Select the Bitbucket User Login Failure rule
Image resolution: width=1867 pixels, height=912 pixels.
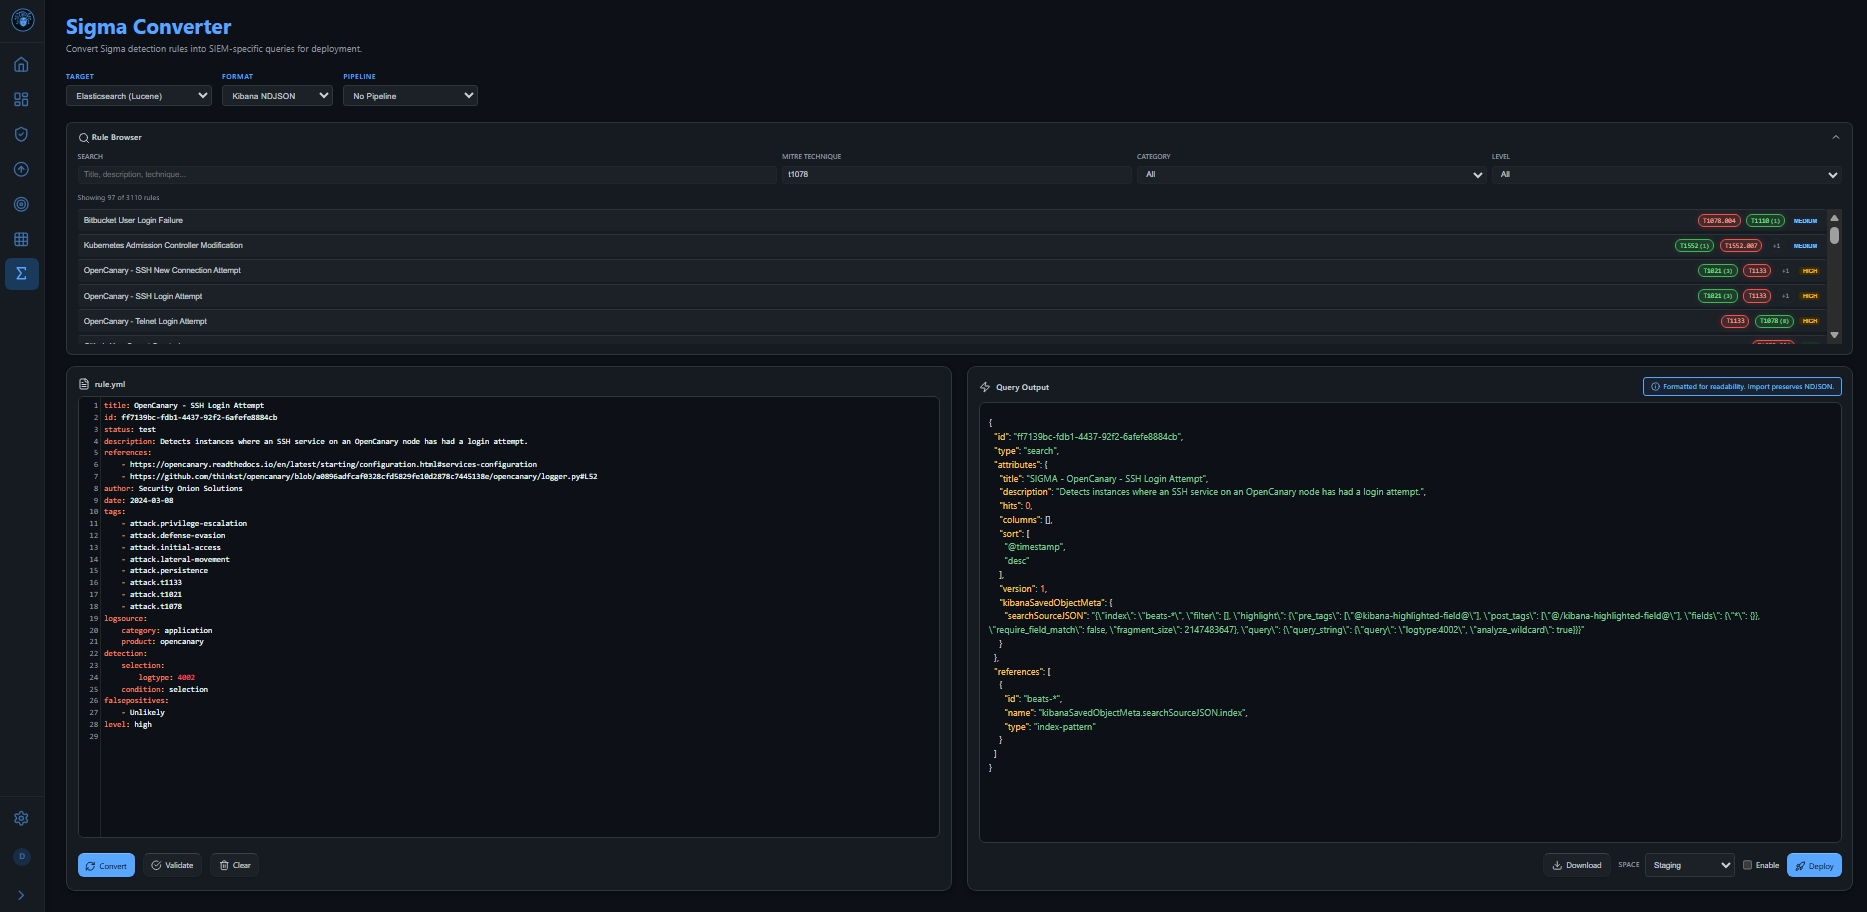pyautogui.click(x=134, y=221)
